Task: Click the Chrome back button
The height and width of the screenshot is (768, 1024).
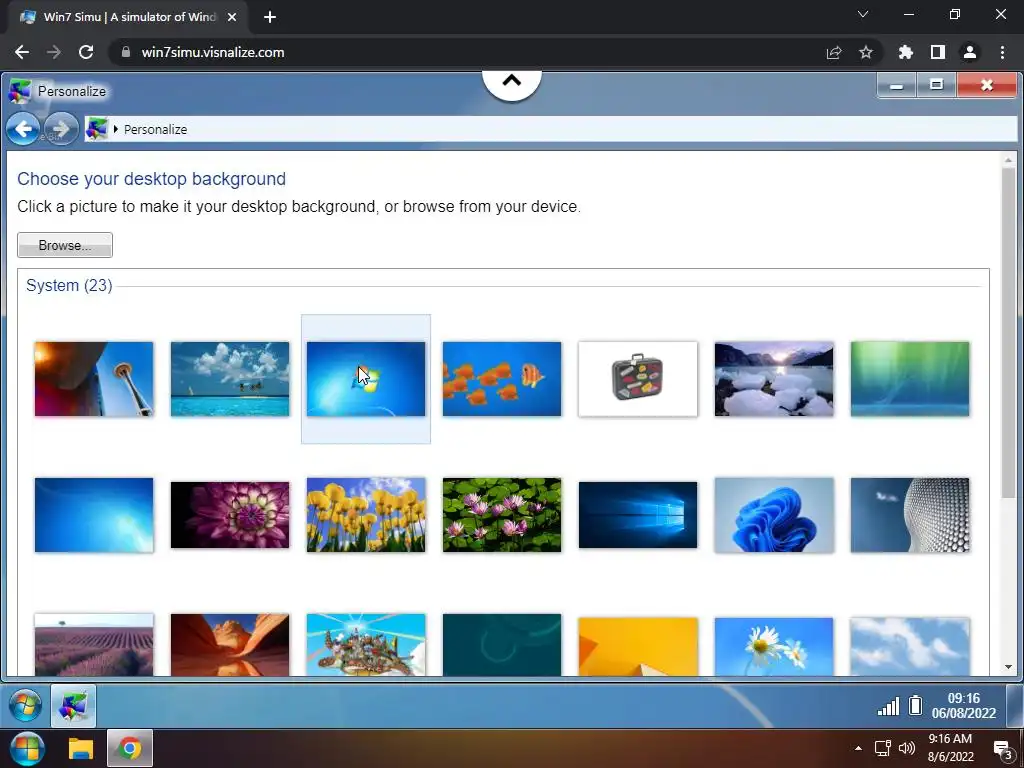Action: [x=22, y=52]
